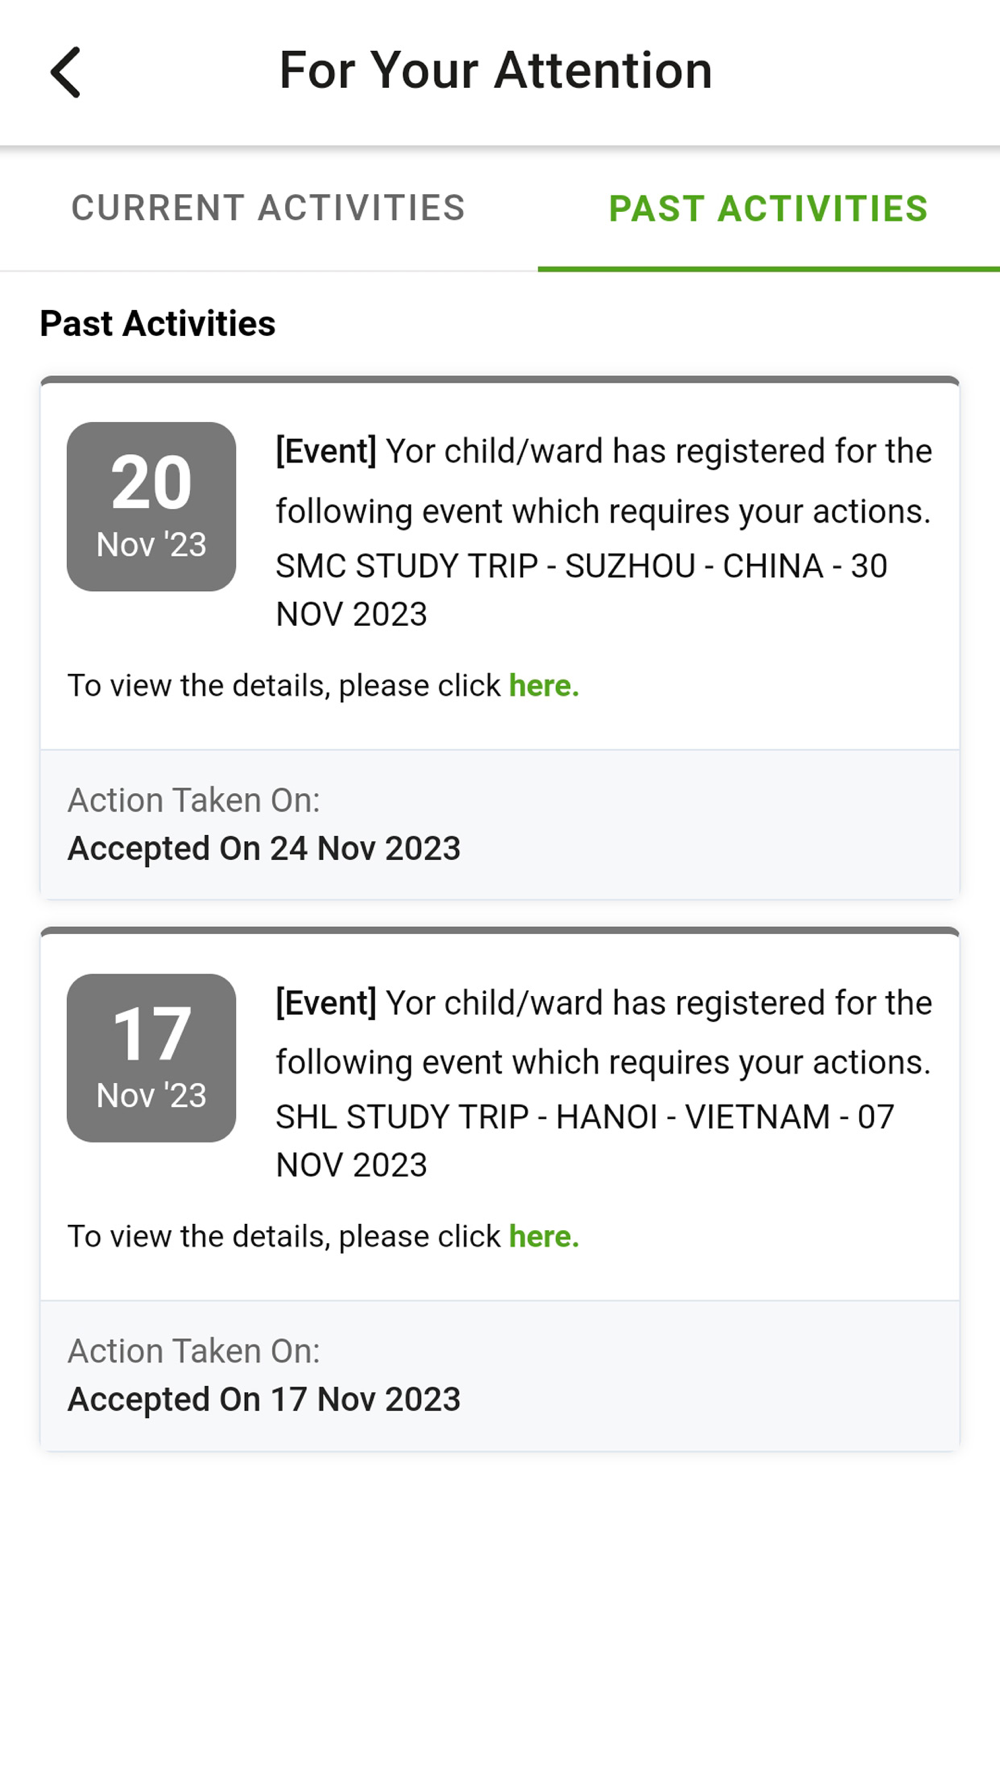Tap 'Accepted On 24 Nov 2023' status text
Screen dimensions: 1000x1778
click(264, 849)
